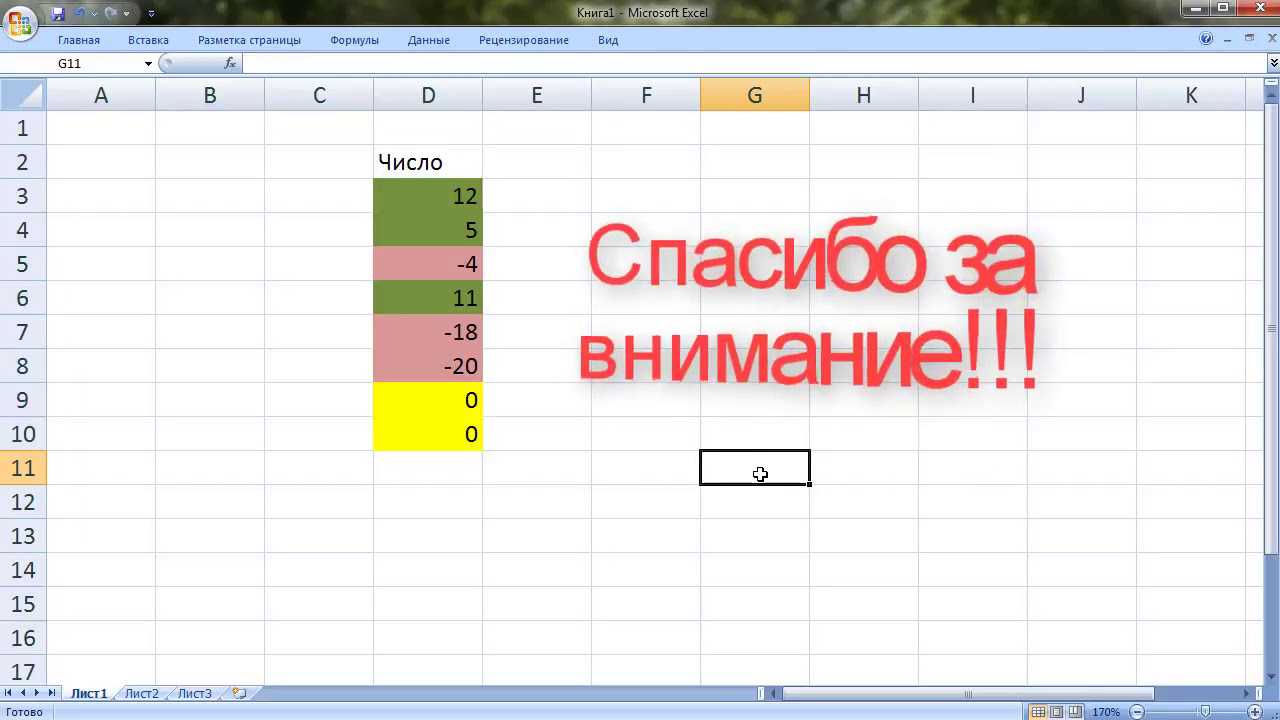Screen dimensions: 1280x720
Task: Switch to sheet tab Лист3
Action: click(x=194, y=693)
